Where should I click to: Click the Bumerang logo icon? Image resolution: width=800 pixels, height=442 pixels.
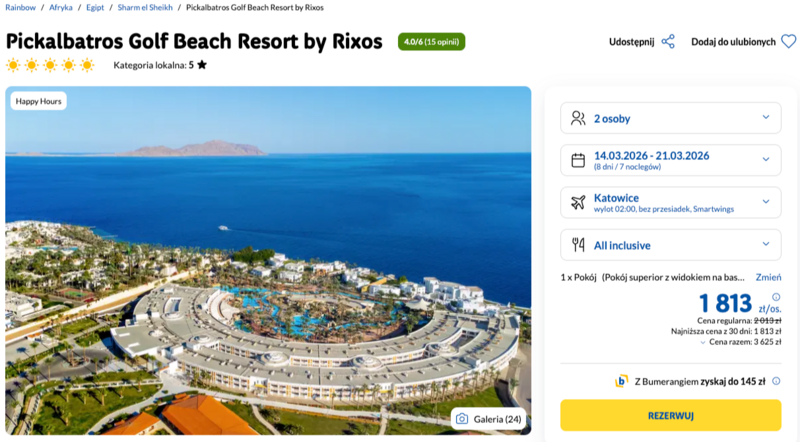pos(622,381)
